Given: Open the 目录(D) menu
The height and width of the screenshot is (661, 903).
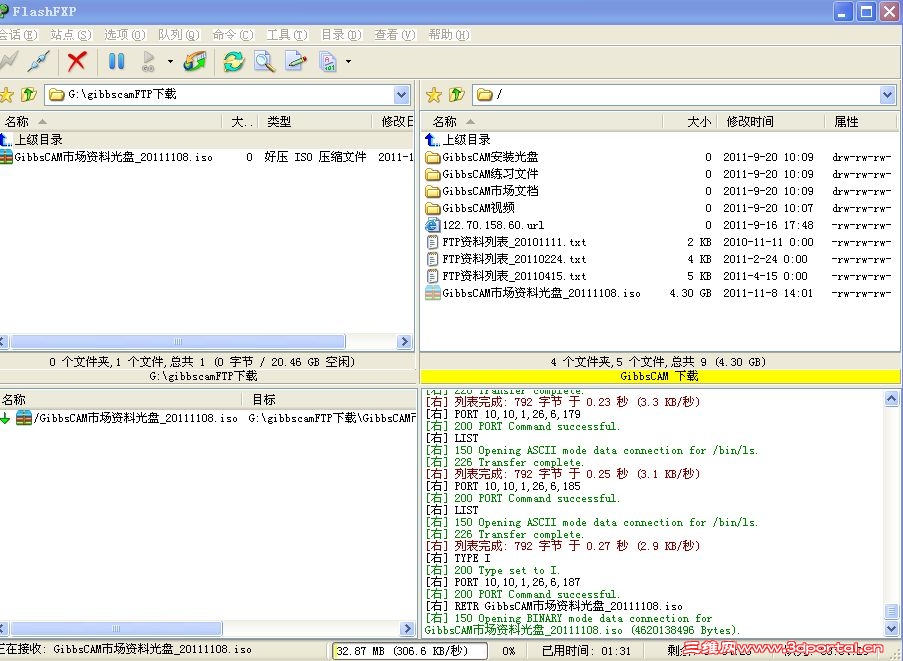Looking at the screenshot, I should tap(341, 35).
